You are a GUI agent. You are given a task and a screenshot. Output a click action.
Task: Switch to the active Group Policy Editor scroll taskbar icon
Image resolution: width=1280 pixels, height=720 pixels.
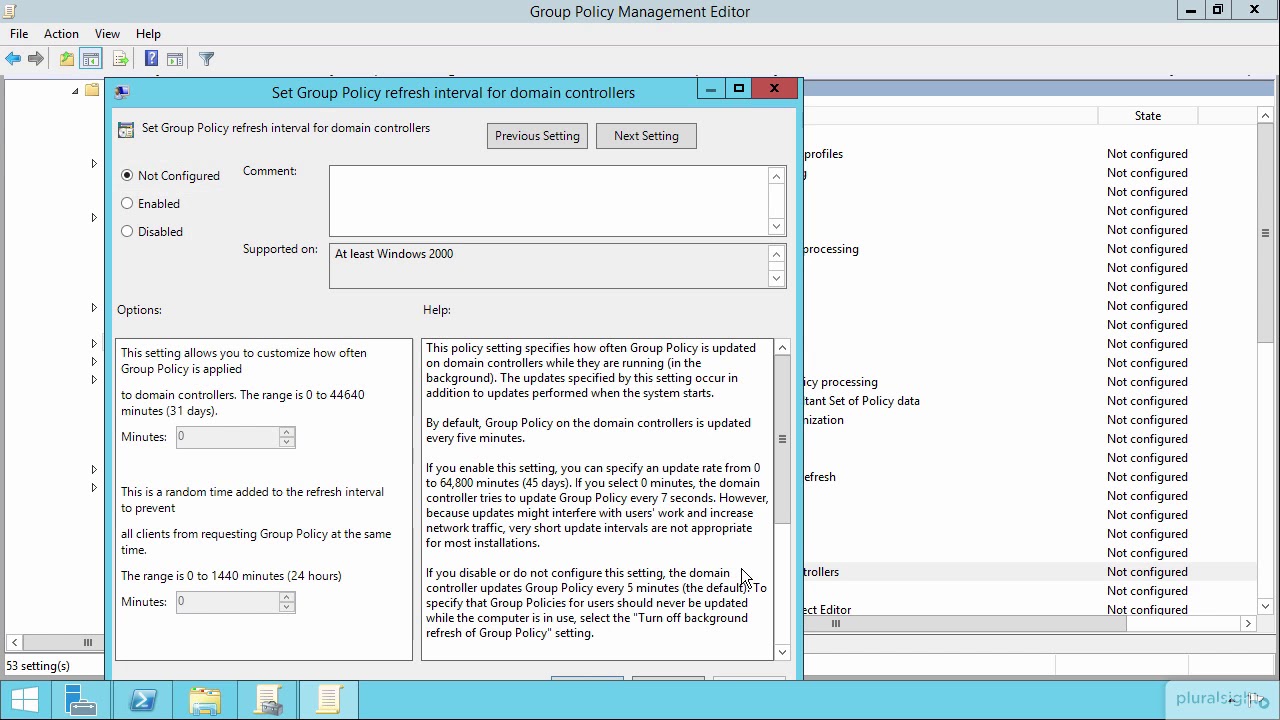(329, 700)
